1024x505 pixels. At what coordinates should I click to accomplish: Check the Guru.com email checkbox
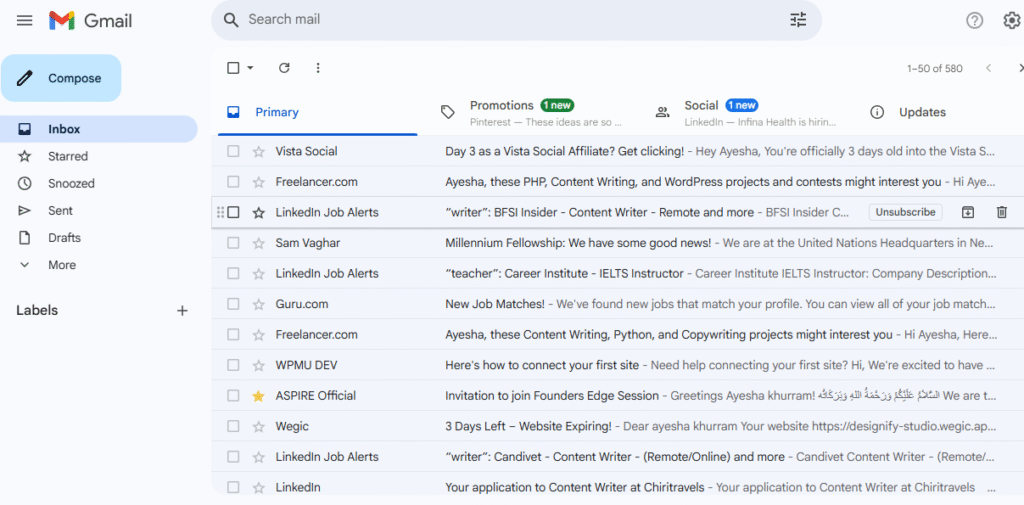233,304
